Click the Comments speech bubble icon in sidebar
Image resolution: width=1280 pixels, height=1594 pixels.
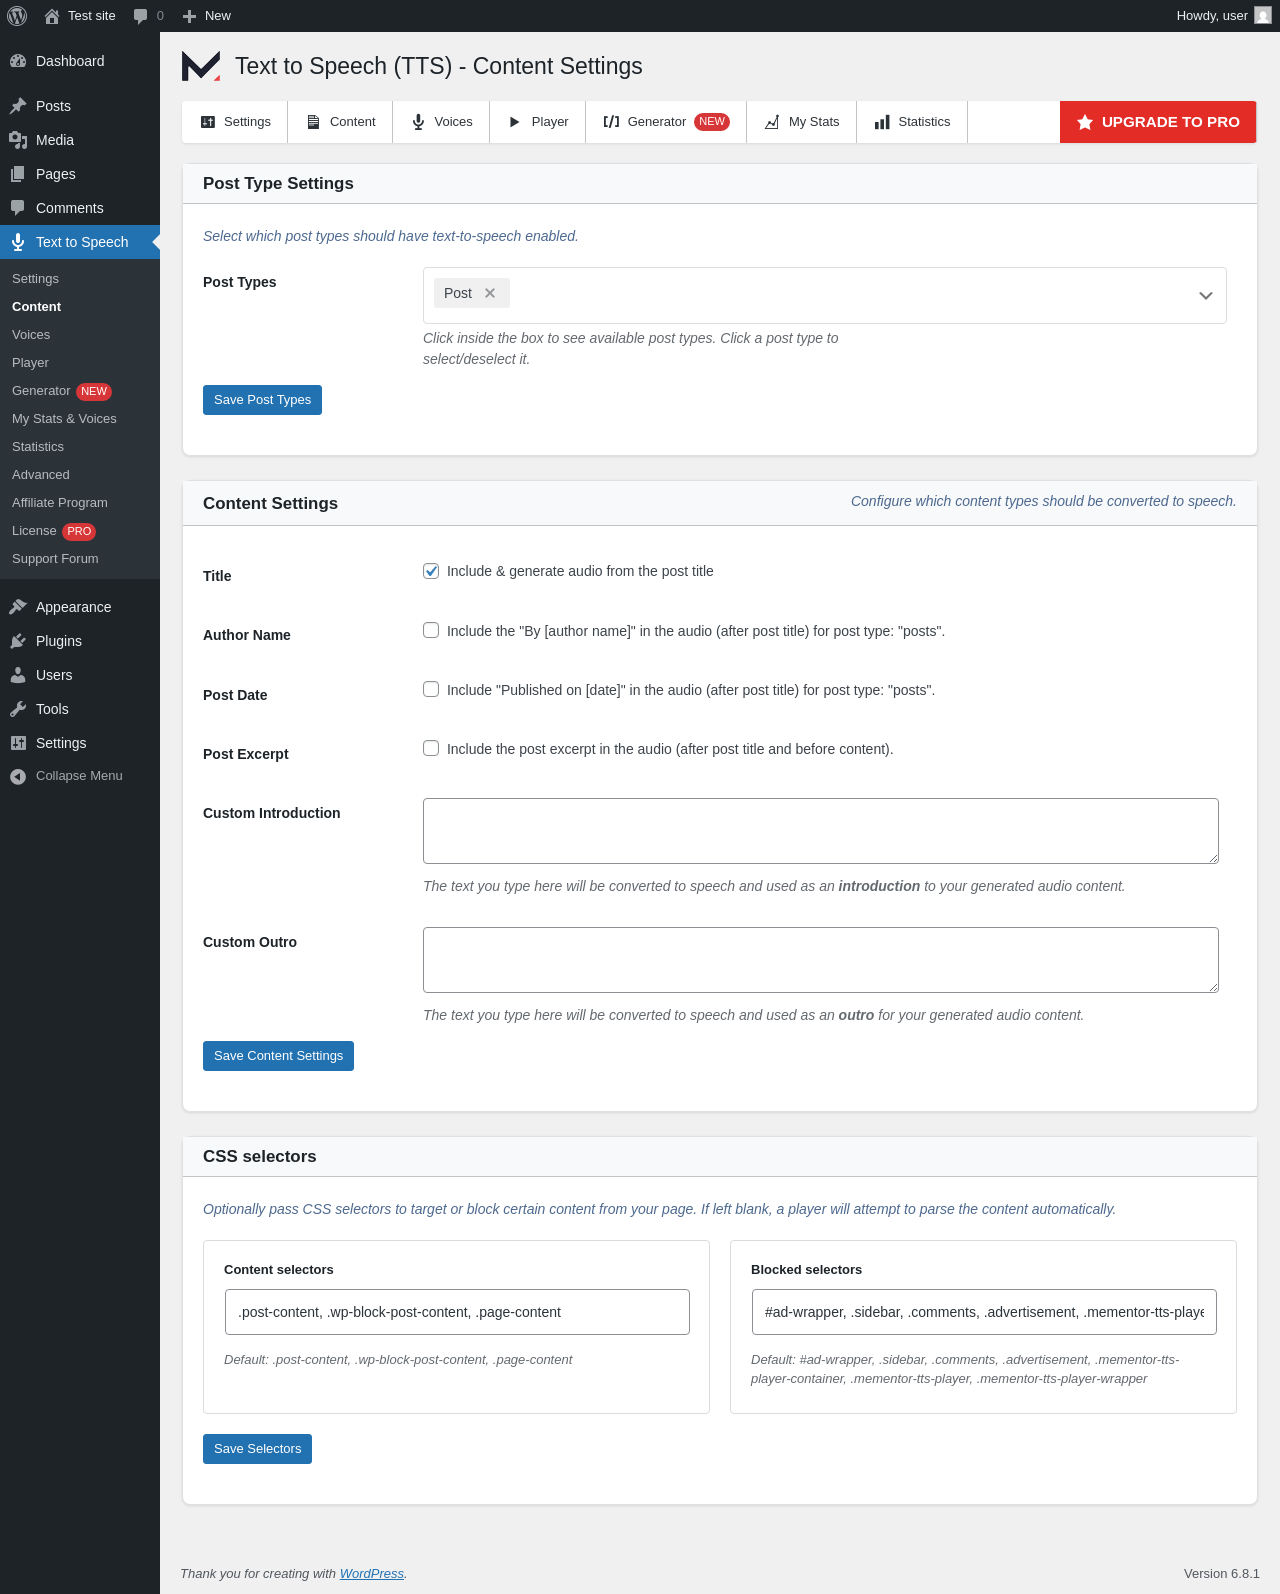(18, 208)
